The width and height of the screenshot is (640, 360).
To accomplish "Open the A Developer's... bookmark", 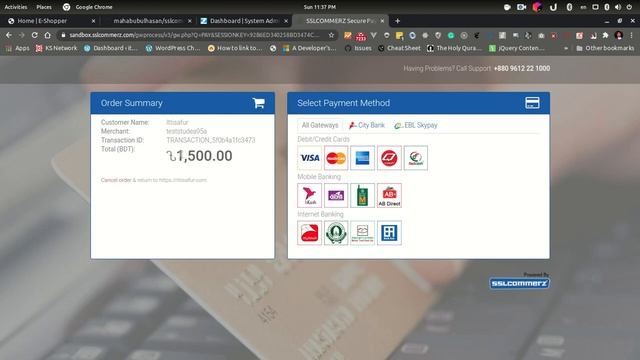I will pyautogui.click(x=309, y=48).
